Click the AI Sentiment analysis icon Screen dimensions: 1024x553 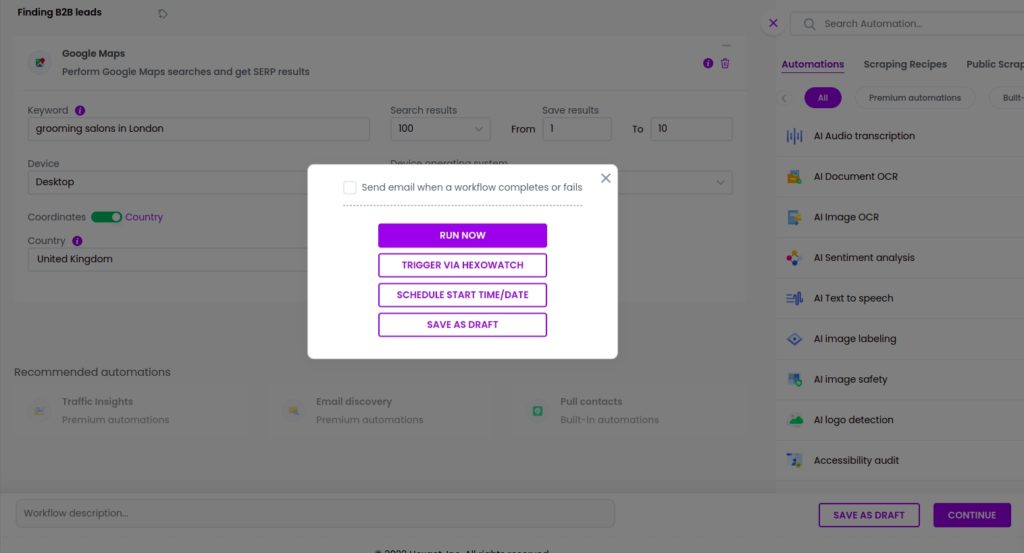tap(794, 257)
